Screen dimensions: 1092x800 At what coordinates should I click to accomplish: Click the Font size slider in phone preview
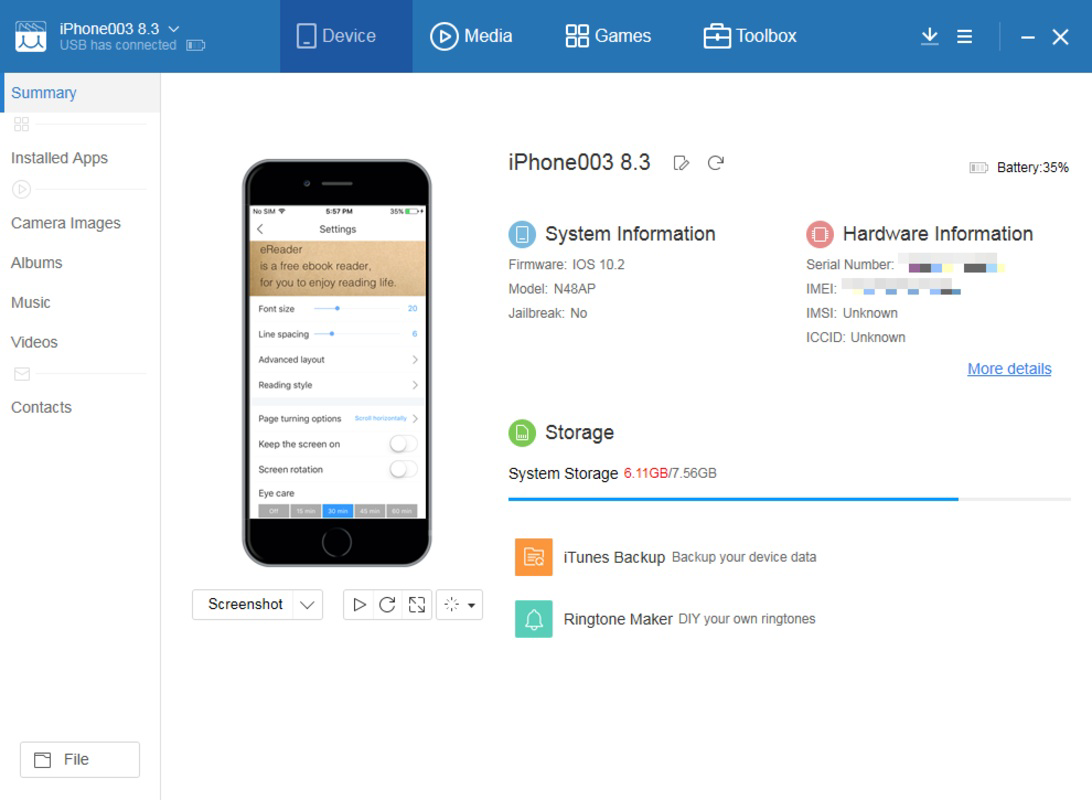pos(357,308)
